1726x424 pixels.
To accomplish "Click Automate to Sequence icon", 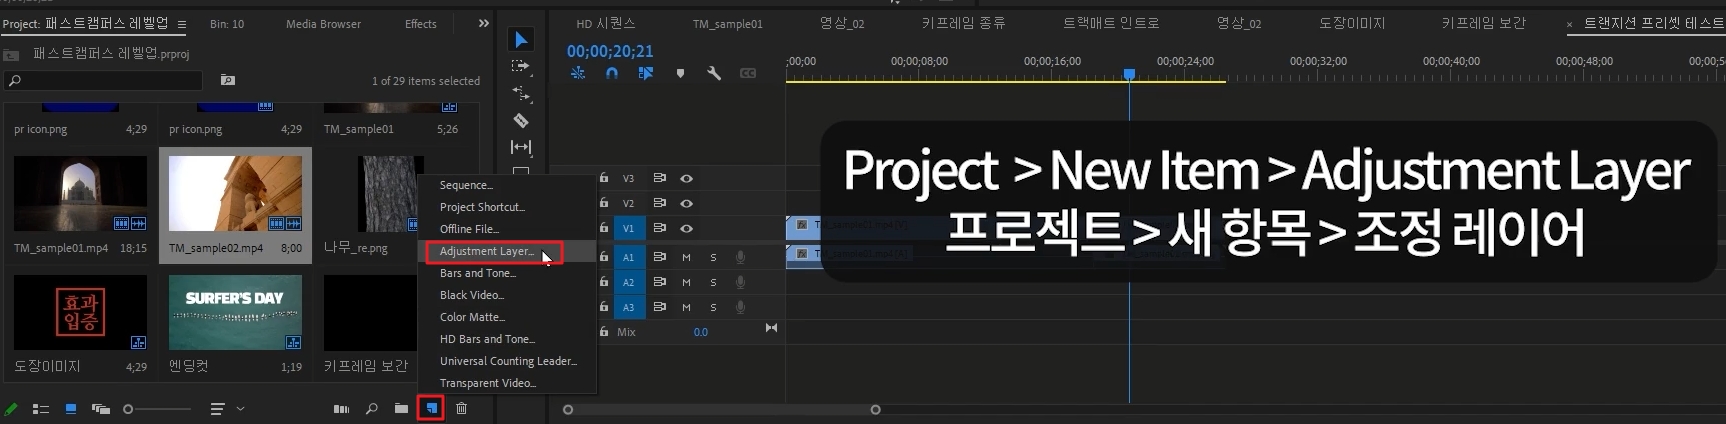I will pos(341,409).
